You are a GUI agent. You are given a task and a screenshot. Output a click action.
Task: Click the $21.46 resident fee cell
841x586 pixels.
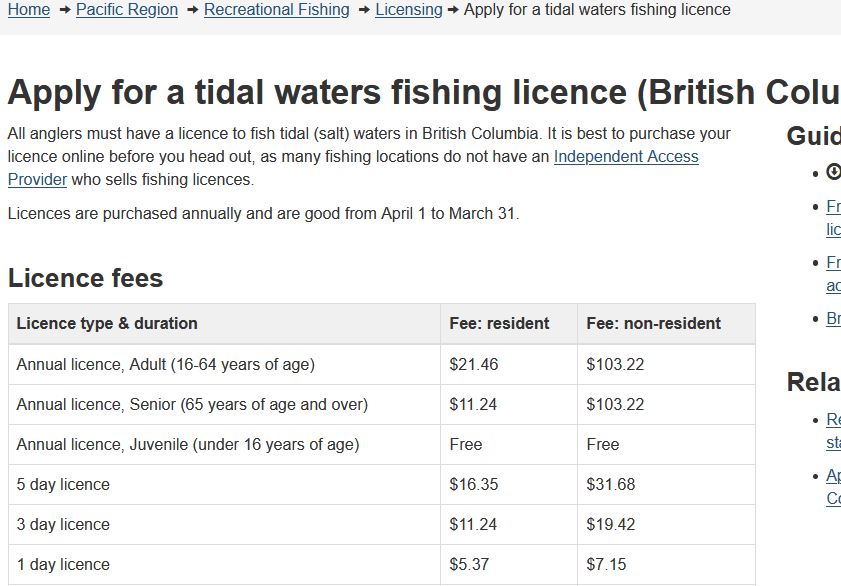coord(509,365)
